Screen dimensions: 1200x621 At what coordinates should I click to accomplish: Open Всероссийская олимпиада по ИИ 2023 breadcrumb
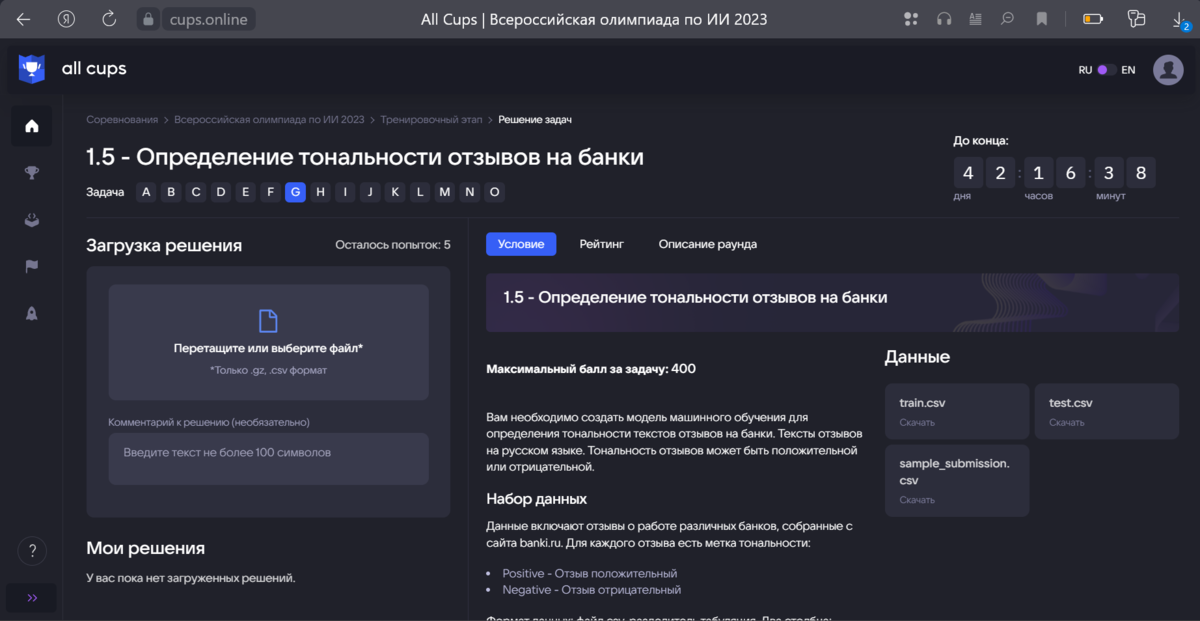click(x=269, y=120)
